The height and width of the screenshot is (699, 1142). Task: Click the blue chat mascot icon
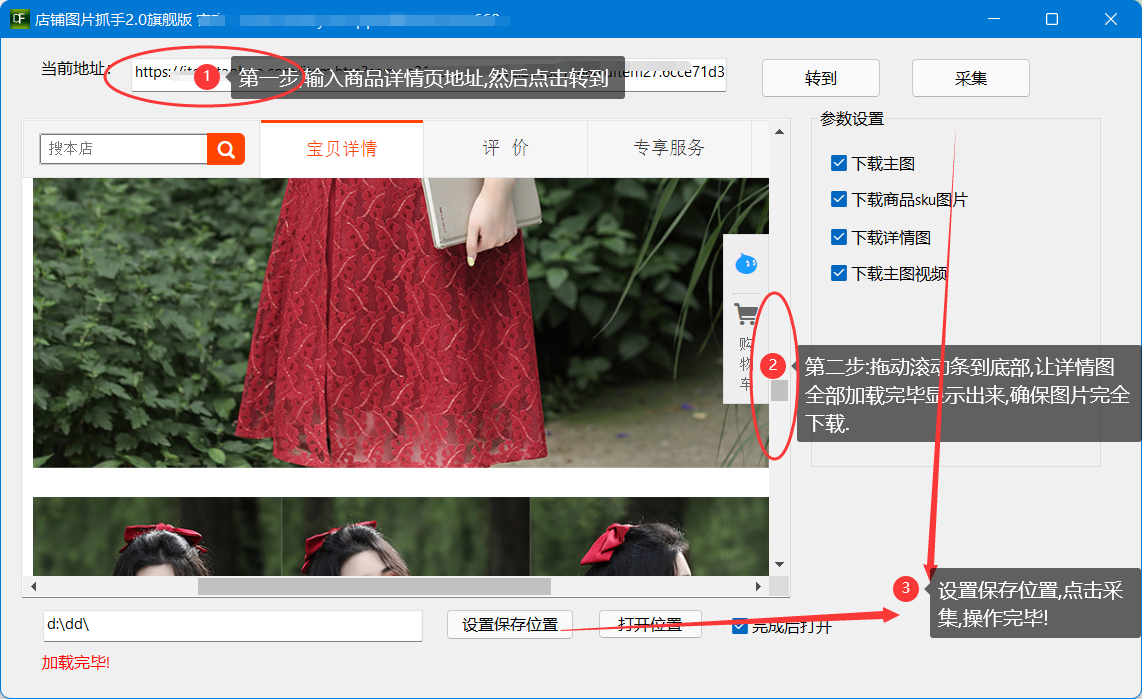click(x=745, y=264)
